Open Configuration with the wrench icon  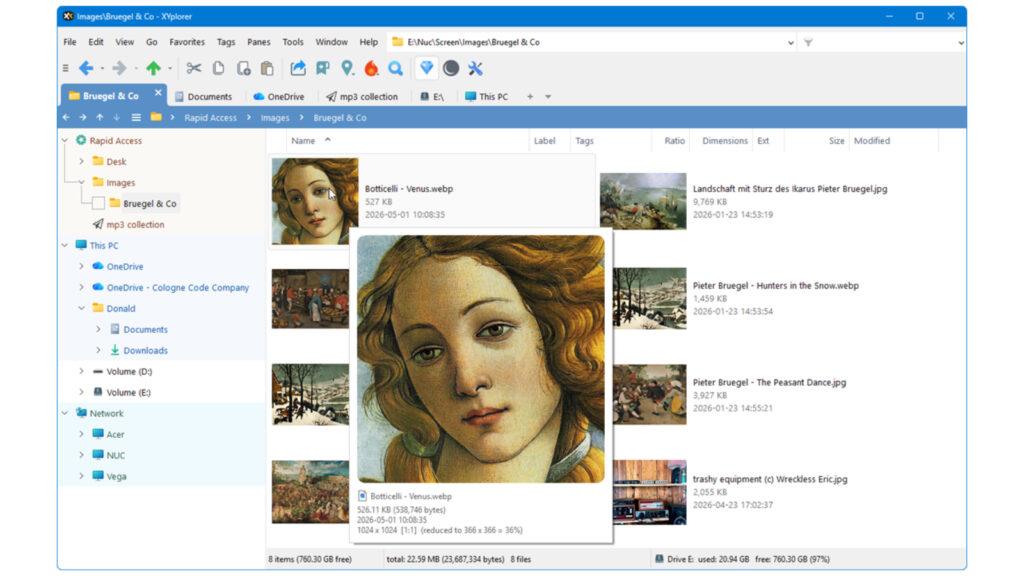475,68
